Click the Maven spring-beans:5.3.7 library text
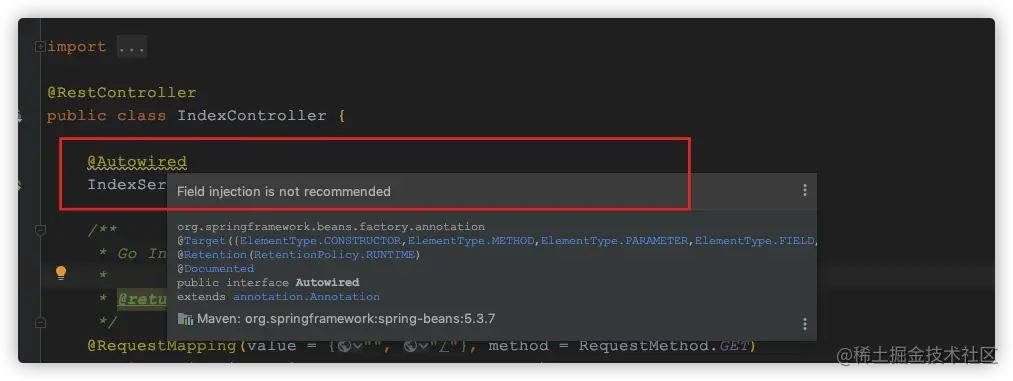The width and height of the screenshot is (1013, 381). (346, 318)
